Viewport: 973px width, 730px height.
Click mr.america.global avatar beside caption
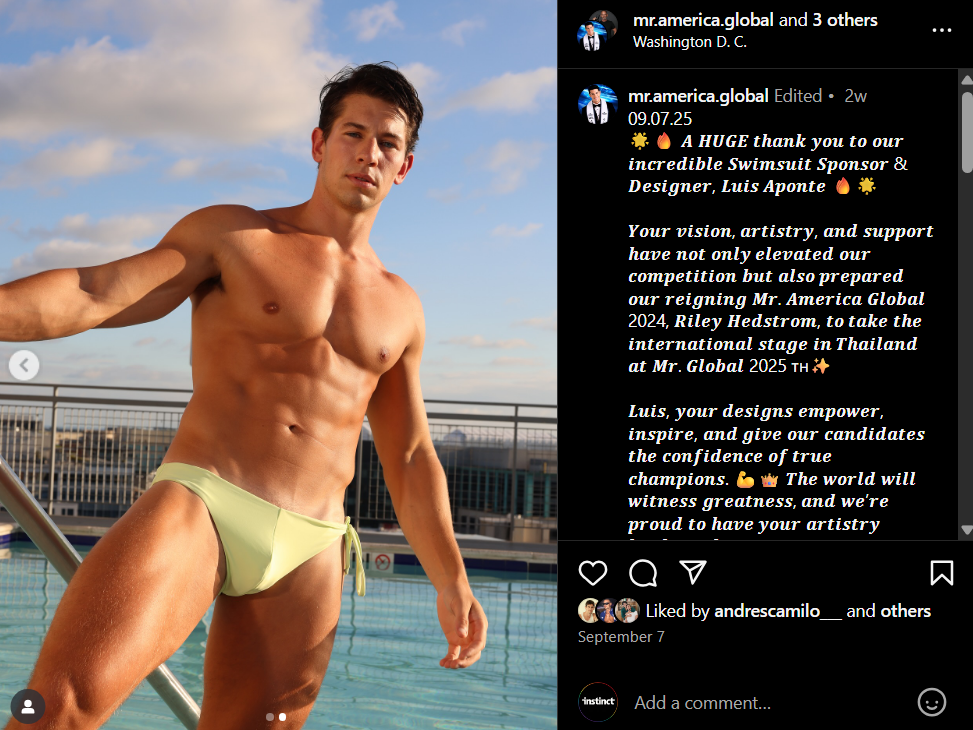pyautogui.click(x=598, y=104)
